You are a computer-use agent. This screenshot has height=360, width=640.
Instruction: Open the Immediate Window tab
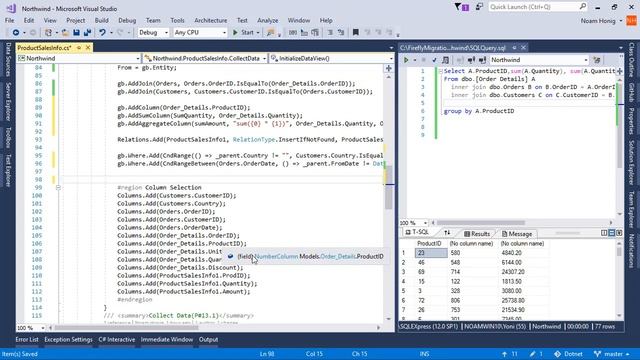(x=167, y=340)
